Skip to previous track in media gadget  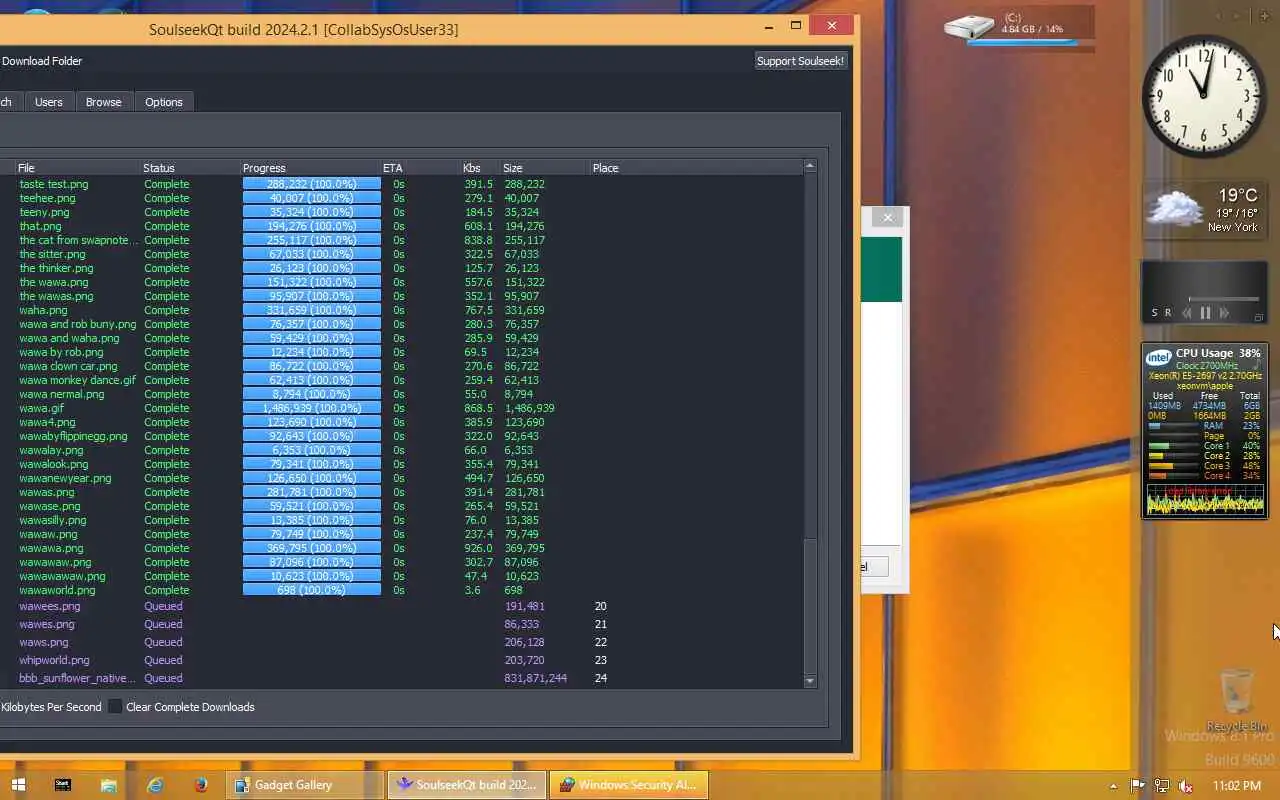pos(1187,313)
